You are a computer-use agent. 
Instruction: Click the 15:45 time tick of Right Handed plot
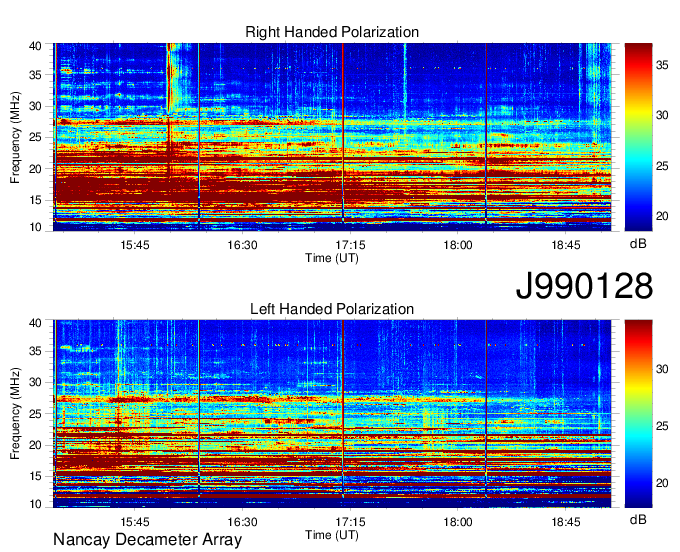click(135, 245)
